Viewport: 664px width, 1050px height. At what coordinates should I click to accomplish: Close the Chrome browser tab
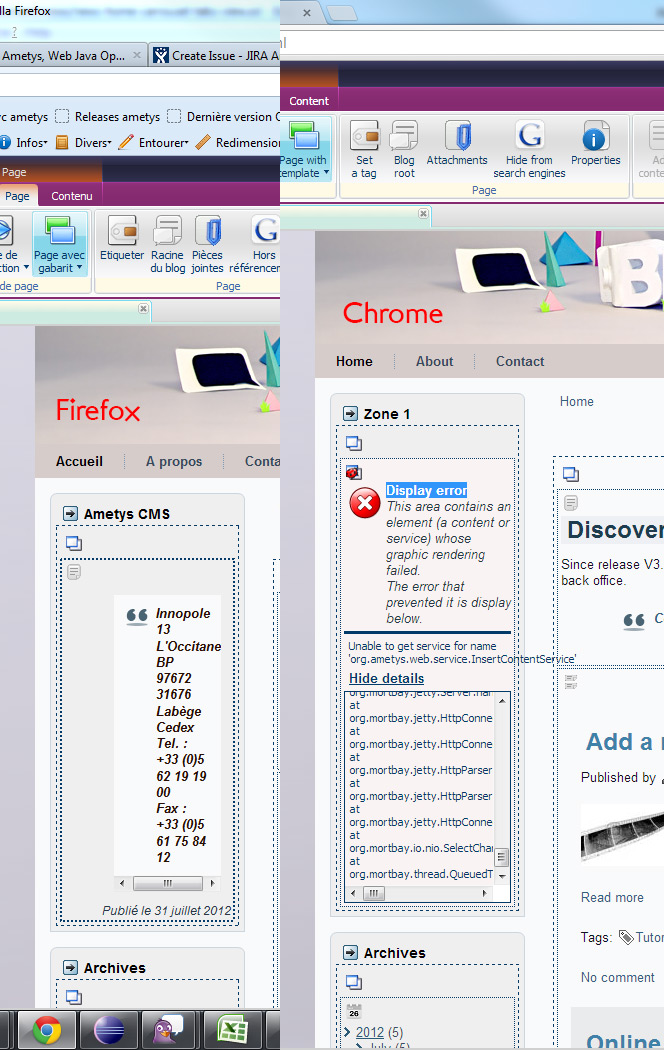point(307,13)
